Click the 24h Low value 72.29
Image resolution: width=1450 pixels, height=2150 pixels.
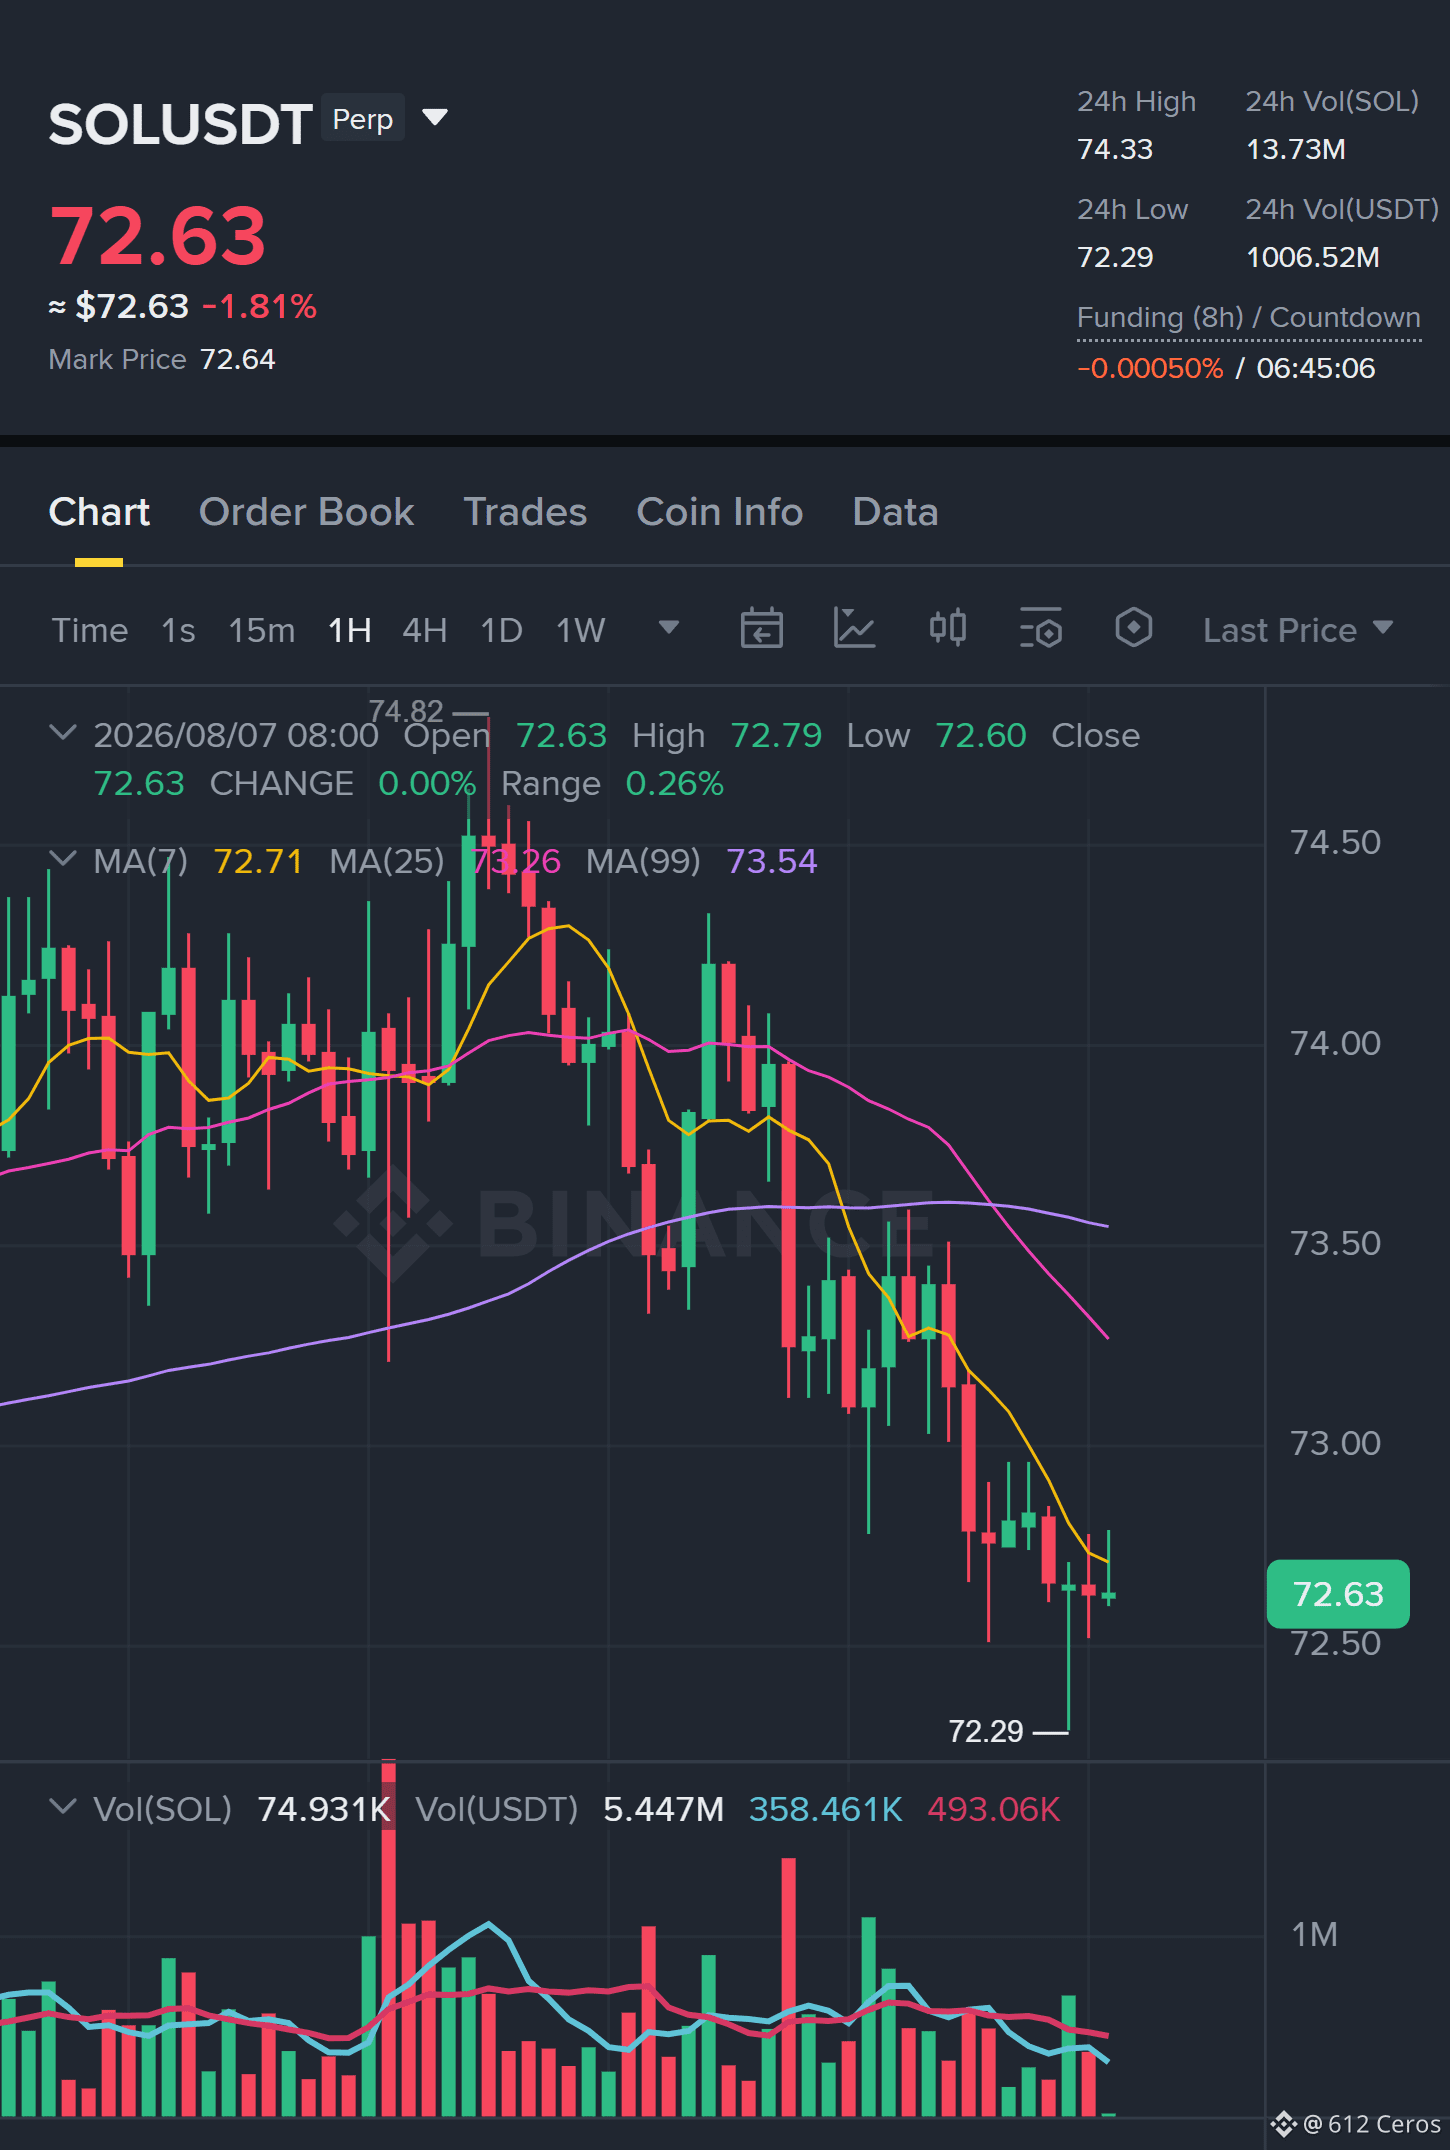click(1115, 257)
